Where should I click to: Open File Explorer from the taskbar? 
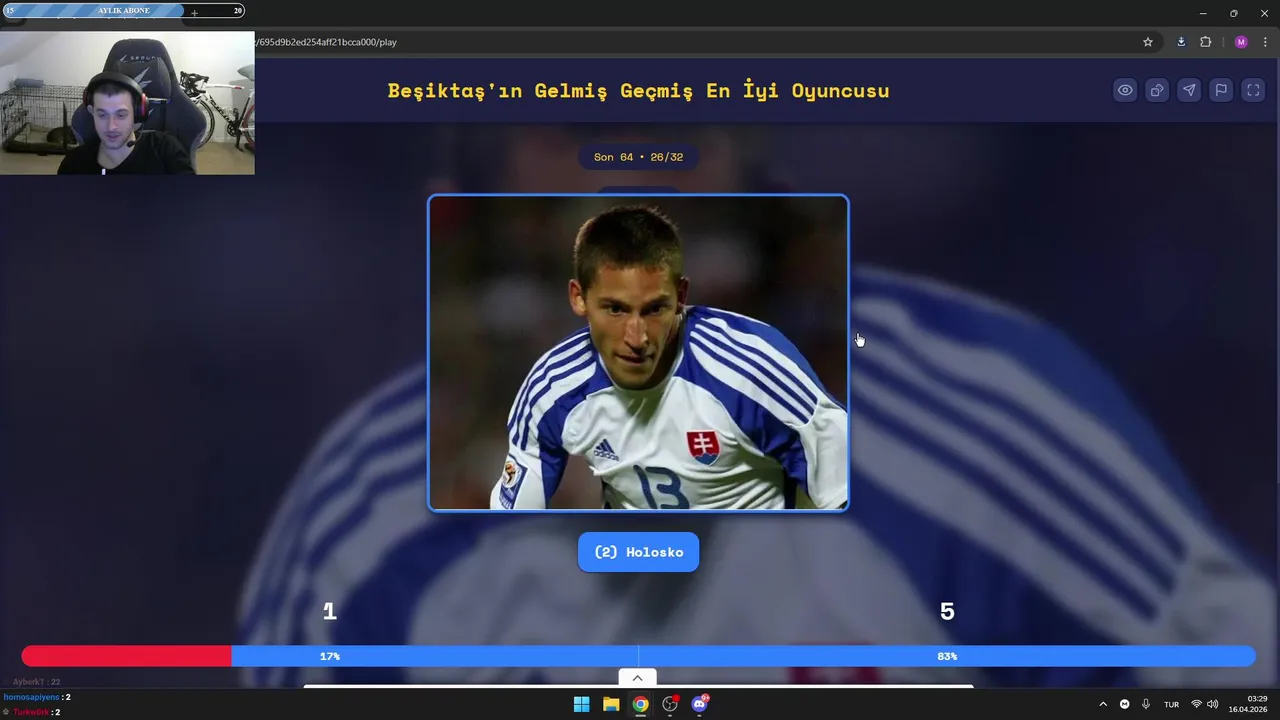tap(611, 704)
